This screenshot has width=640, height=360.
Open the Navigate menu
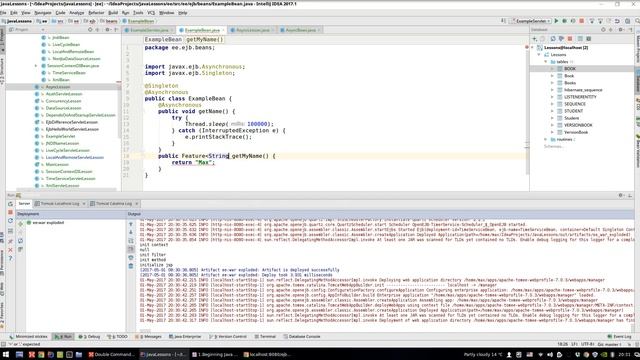43,13
